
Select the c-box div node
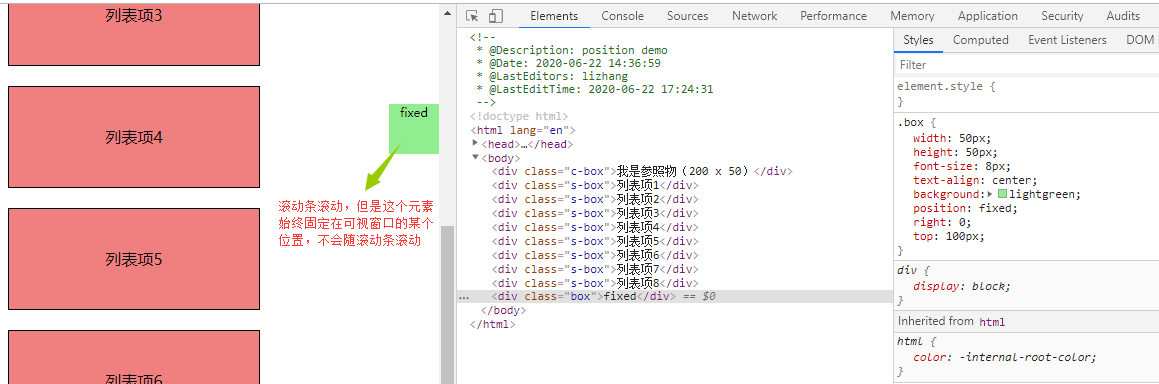[x=642, y=171]
